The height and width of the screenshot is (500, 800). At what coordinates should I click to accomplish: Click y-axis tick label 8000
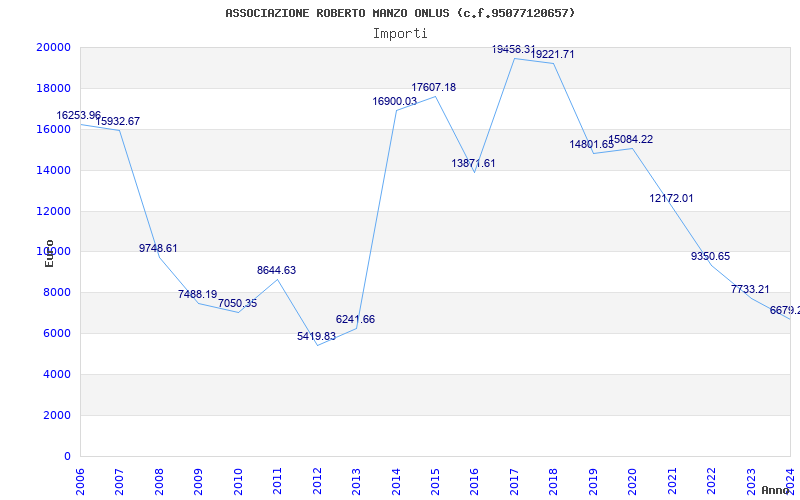point(56,293)
